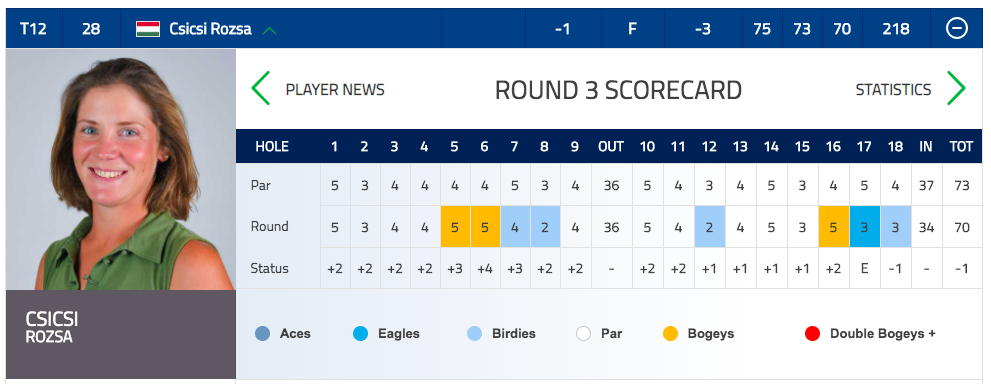991x384 pixels.
Task: Click the round 3 score 70 in header
Action: (x=842, y=29)
